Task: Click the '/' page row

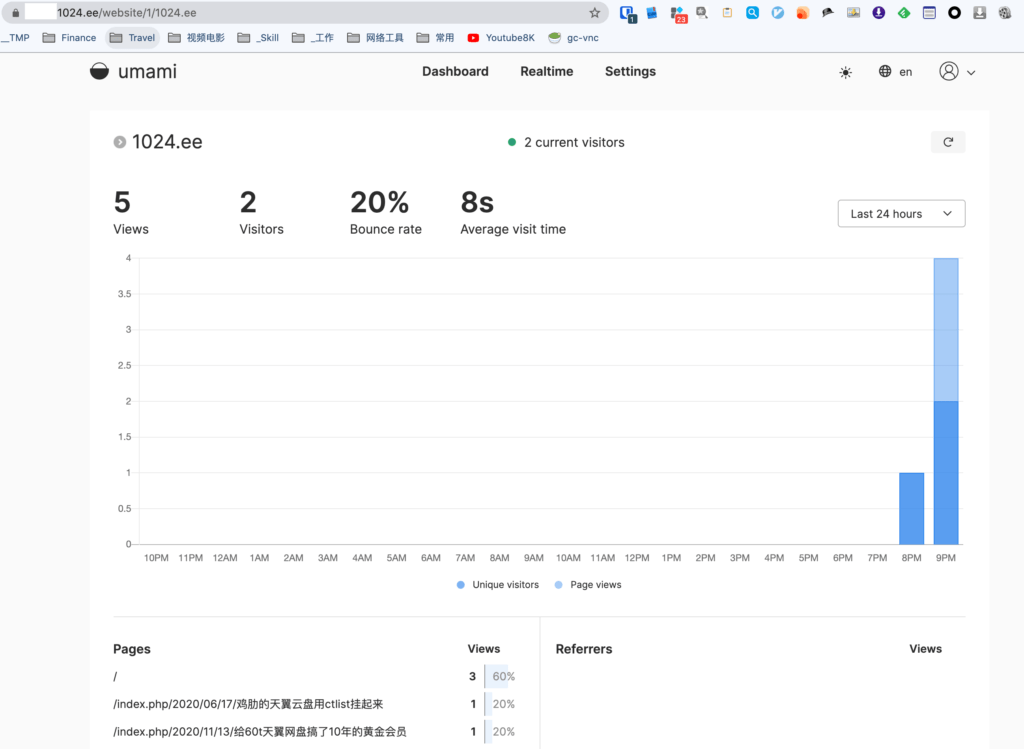Action: tap(315, 677)
